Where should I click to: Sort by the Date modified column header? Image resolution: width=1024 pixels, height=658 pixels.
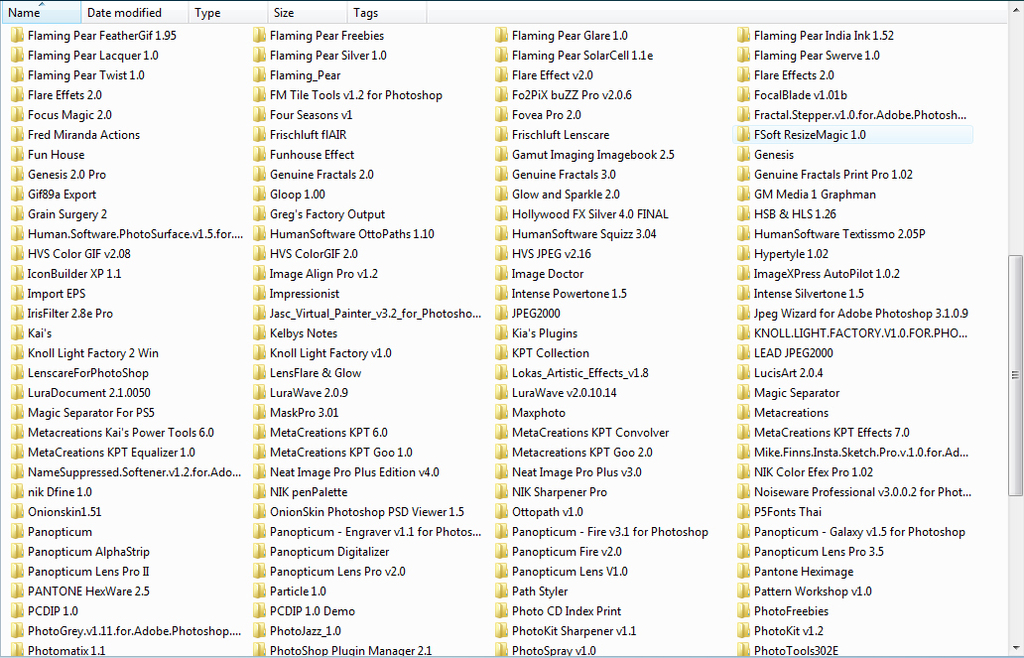tap(135, 12)
